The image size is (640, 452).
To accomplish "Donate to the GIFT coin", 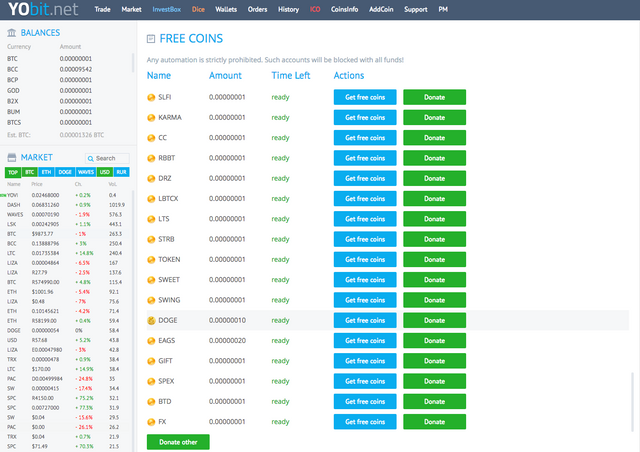I will pos(434,361).
